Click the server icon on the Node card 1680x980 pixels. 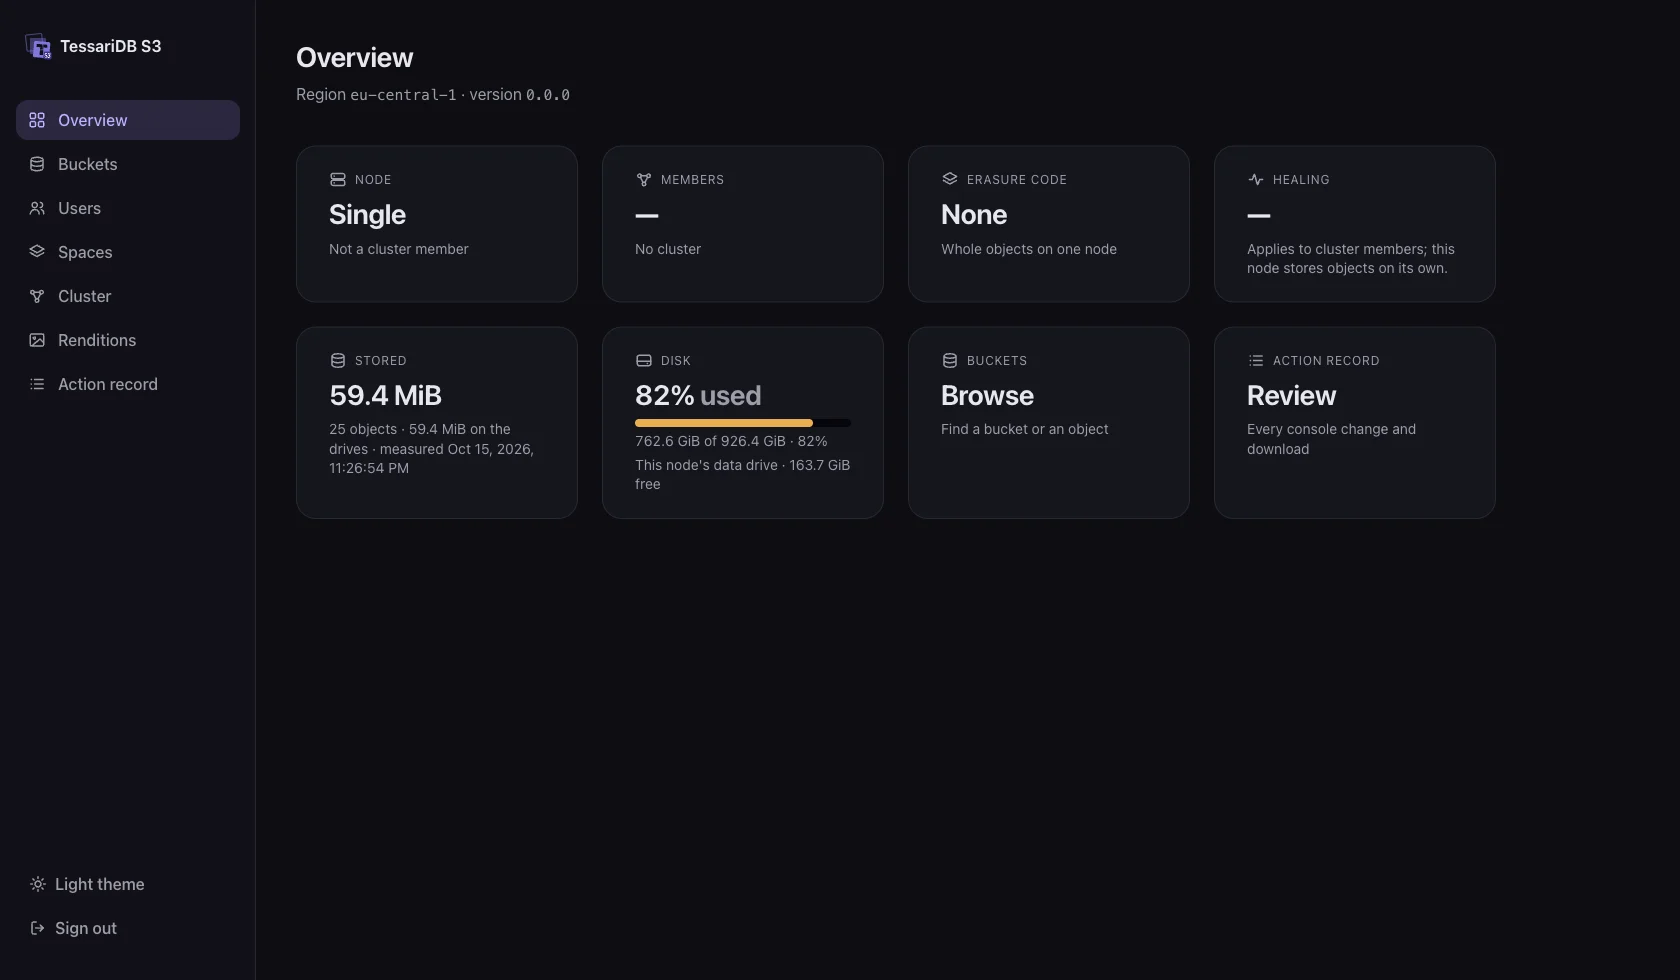point(338,180)
